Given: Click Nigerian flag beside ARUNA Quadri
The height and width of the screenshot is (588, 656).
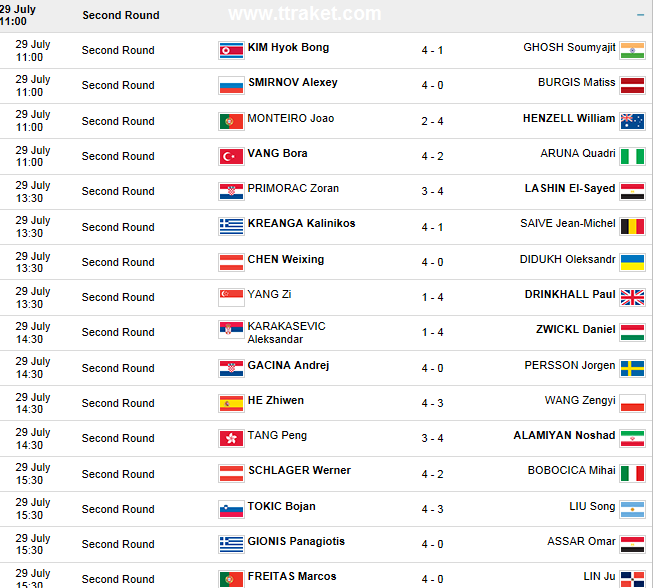Looking at the screenshot, I should pos(632,156).
